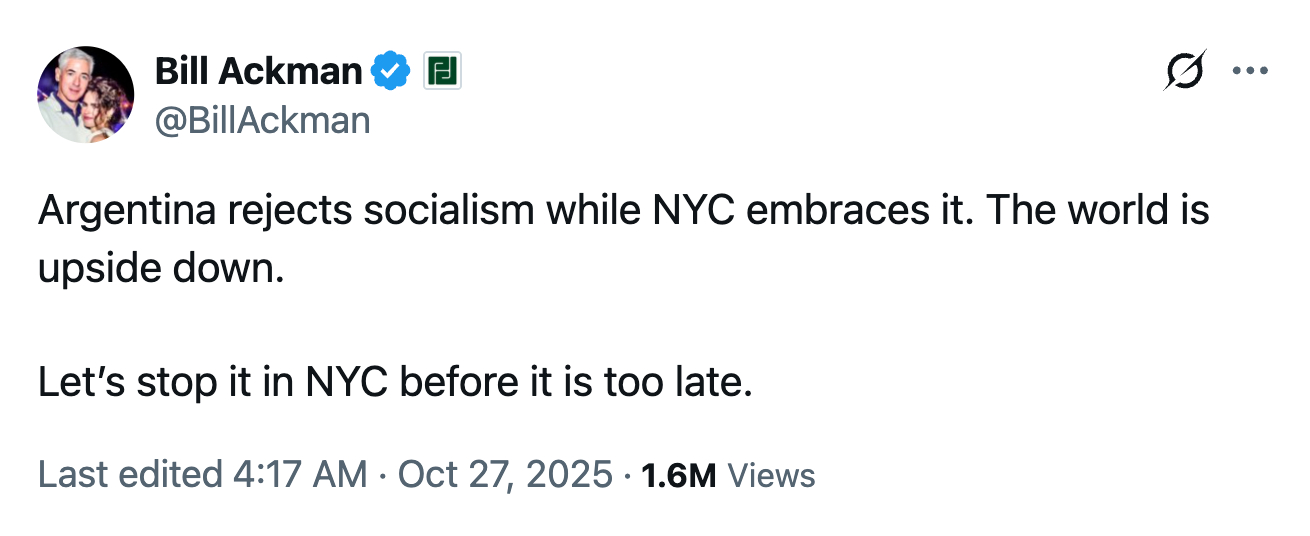
Task: Open the three-dot more options menu
Action: [x=1249, y=71]
